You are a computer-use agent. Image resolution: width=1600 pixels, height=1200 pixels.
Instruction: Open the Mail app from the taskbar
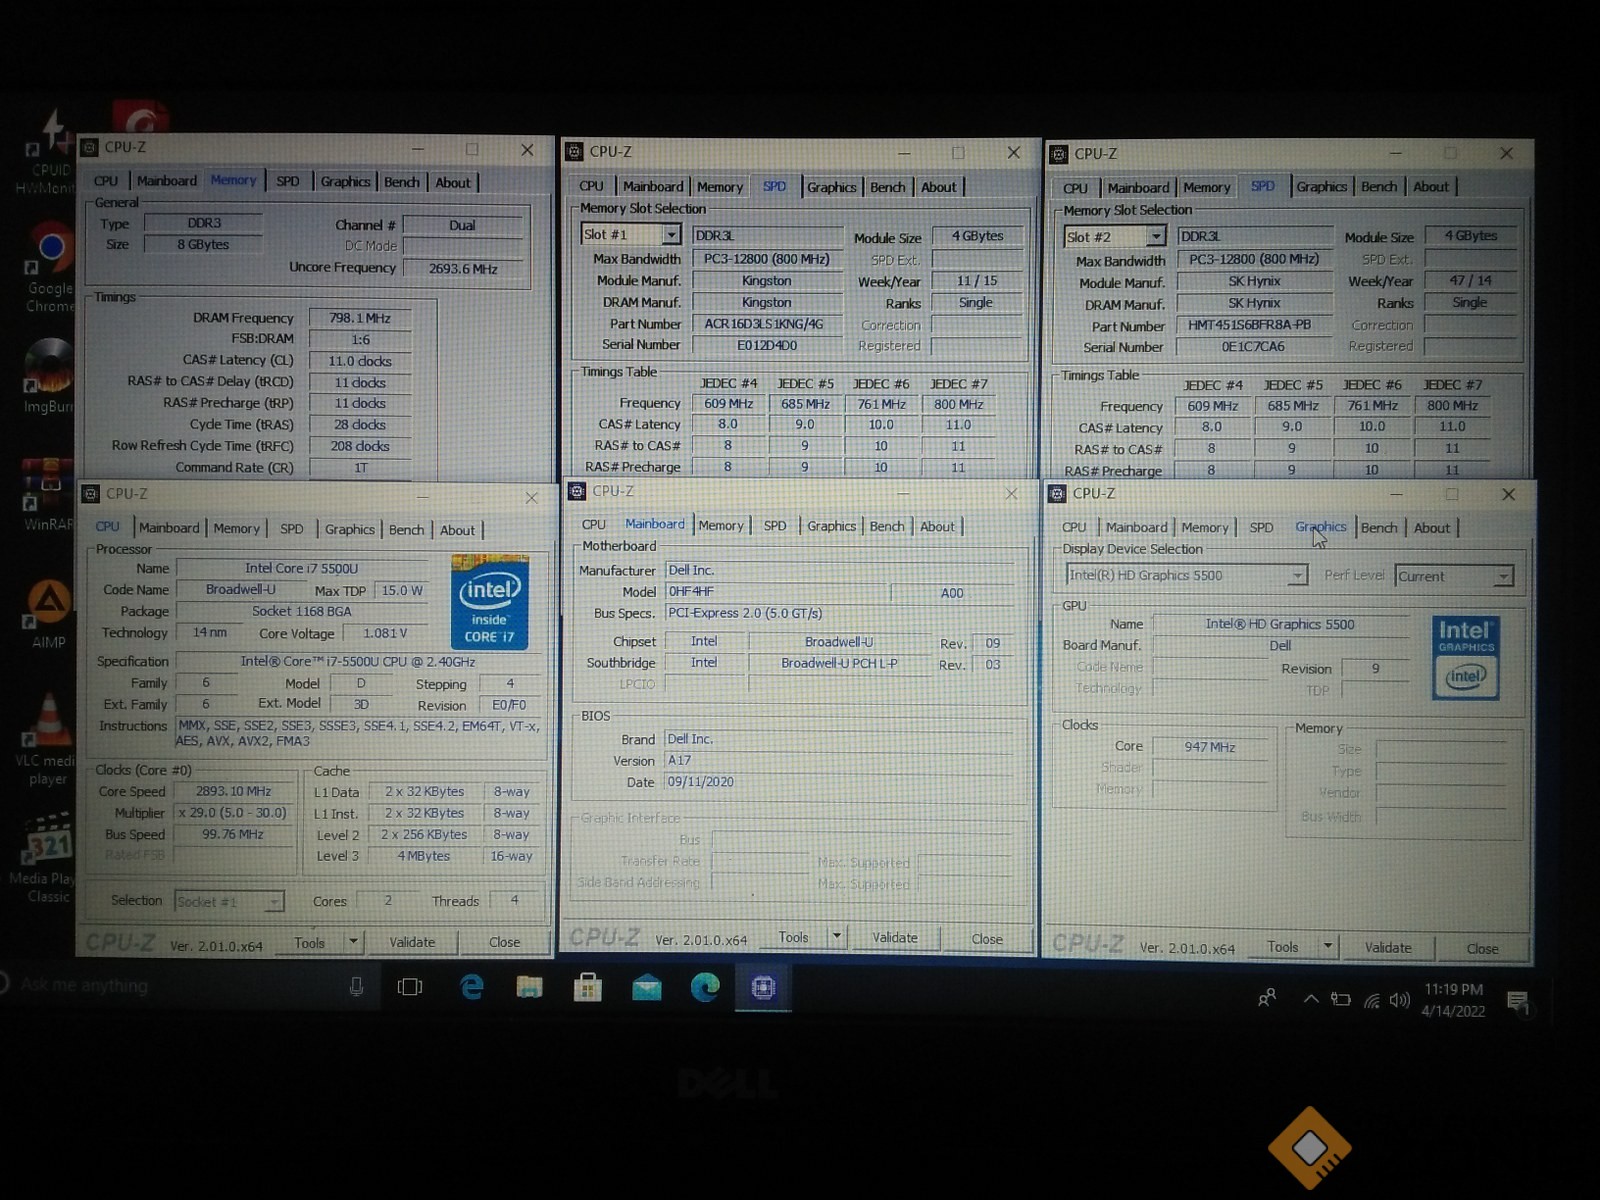(x=647, y=988)
